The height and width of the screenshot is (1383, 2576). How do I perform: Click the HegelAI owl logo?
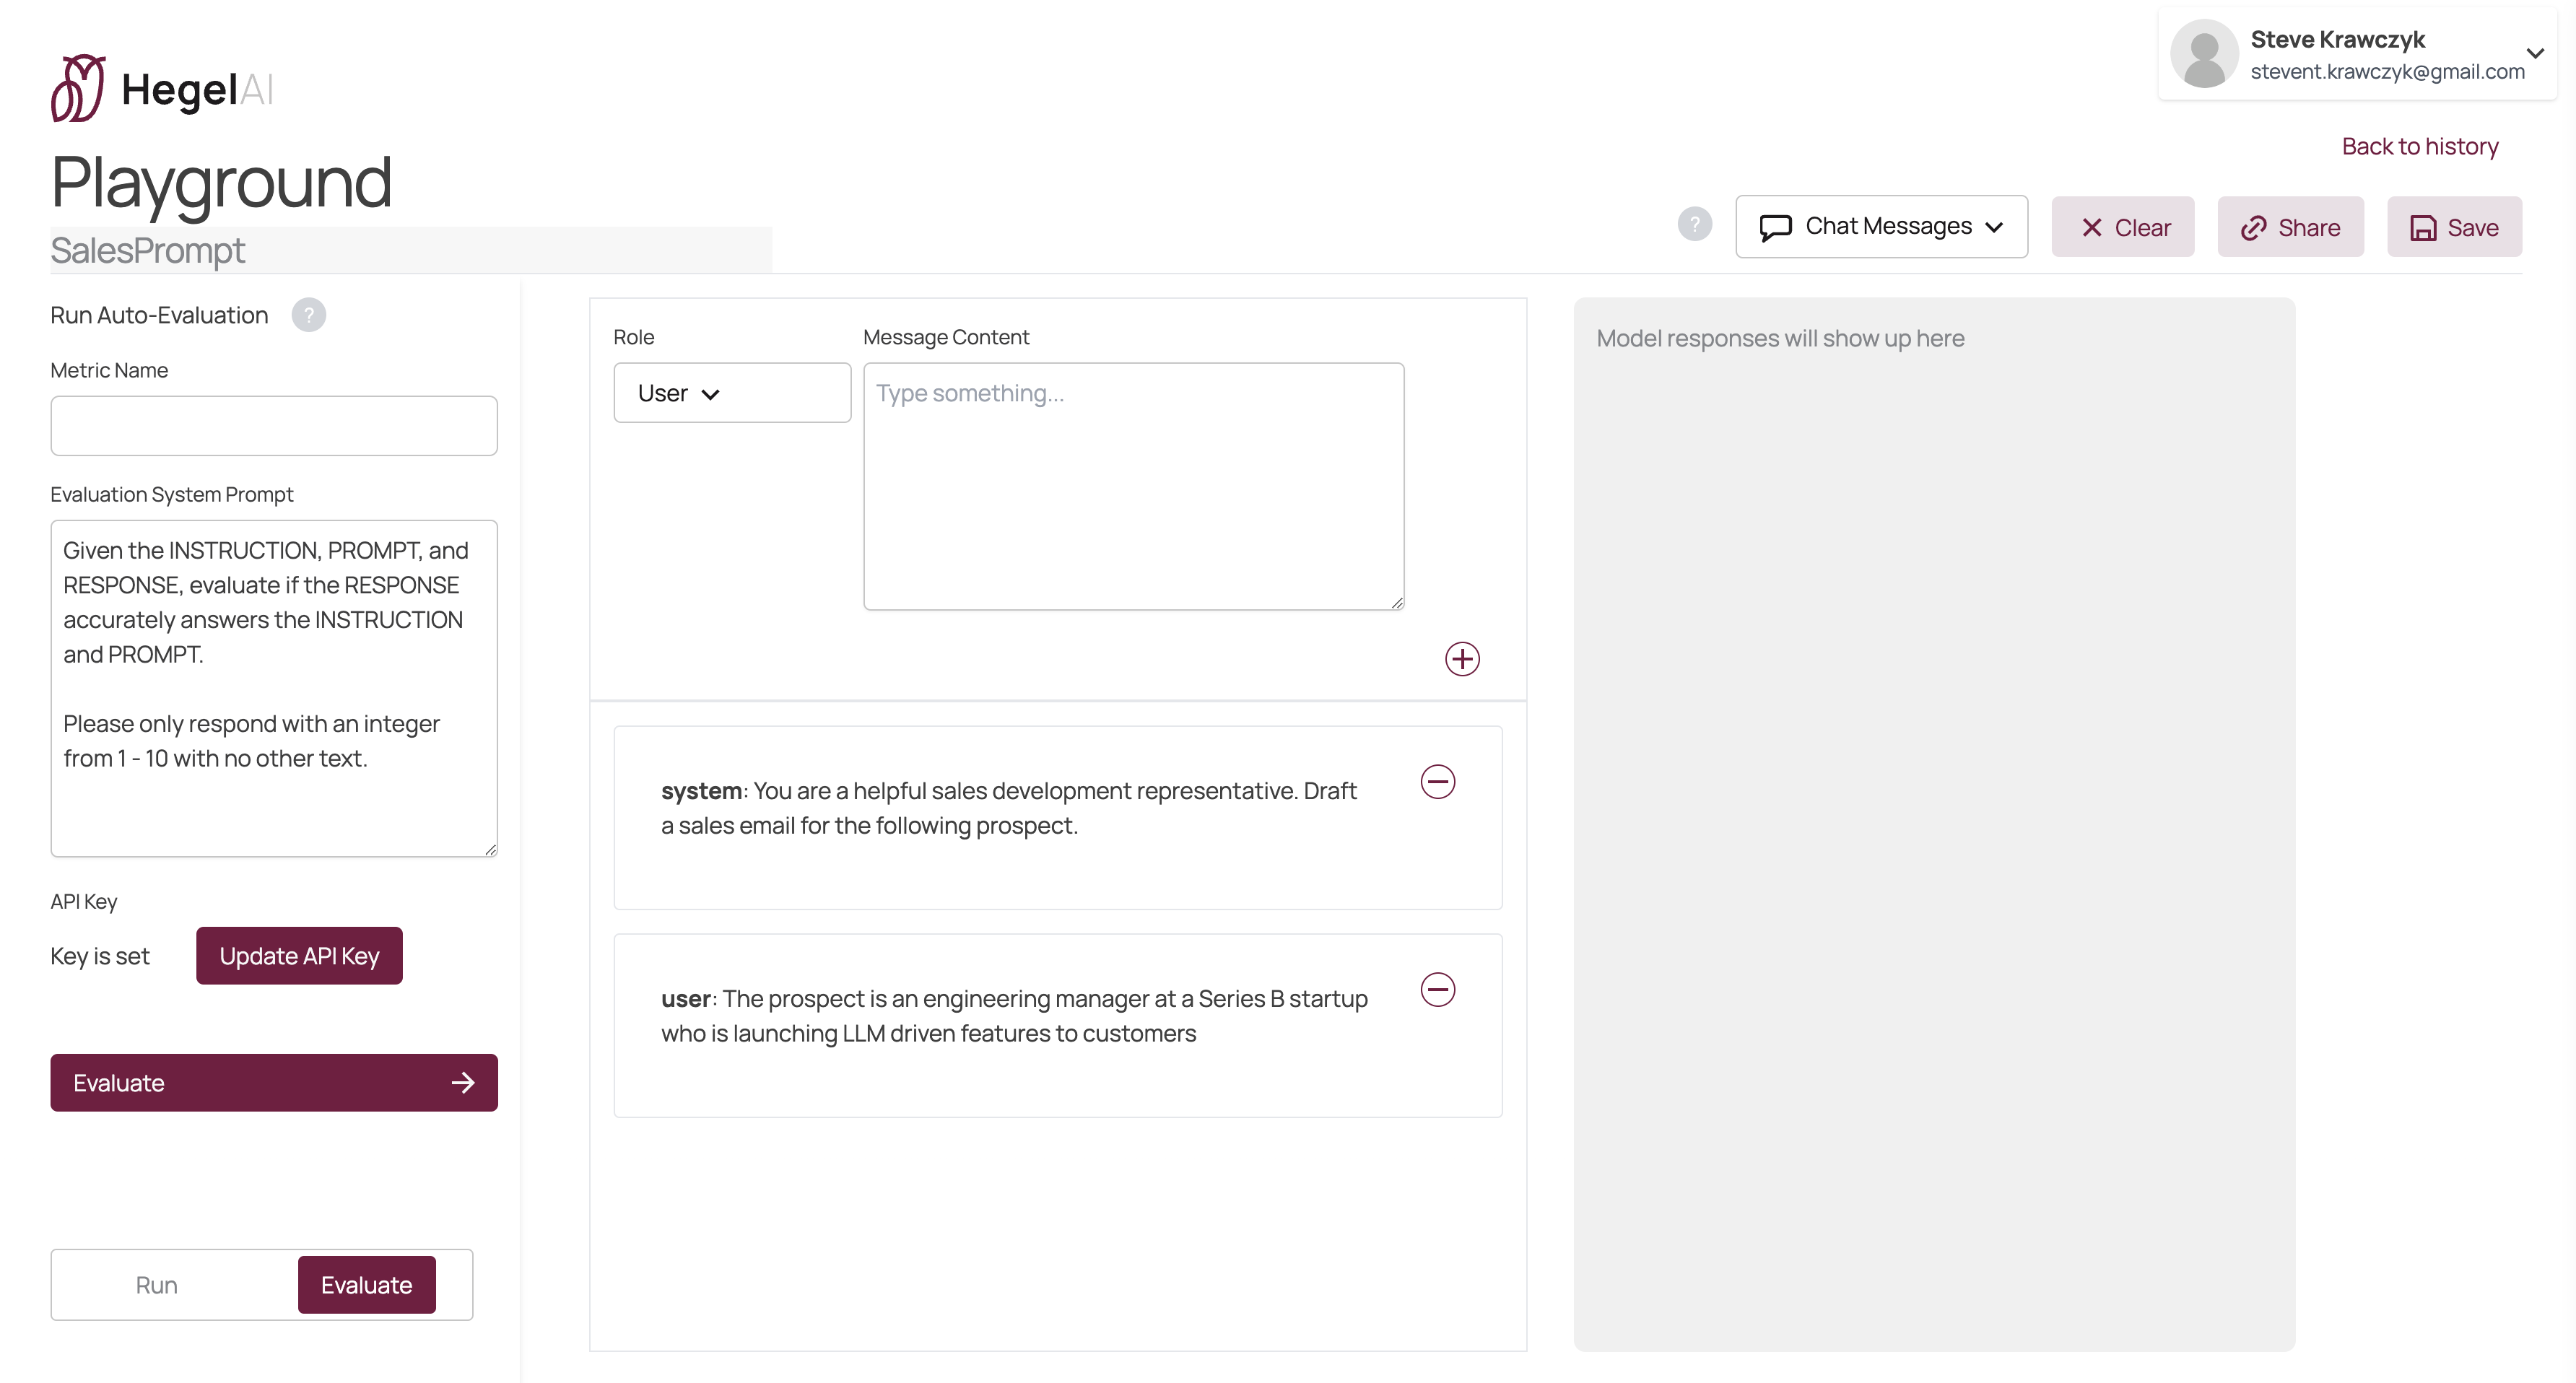(78, 88)
